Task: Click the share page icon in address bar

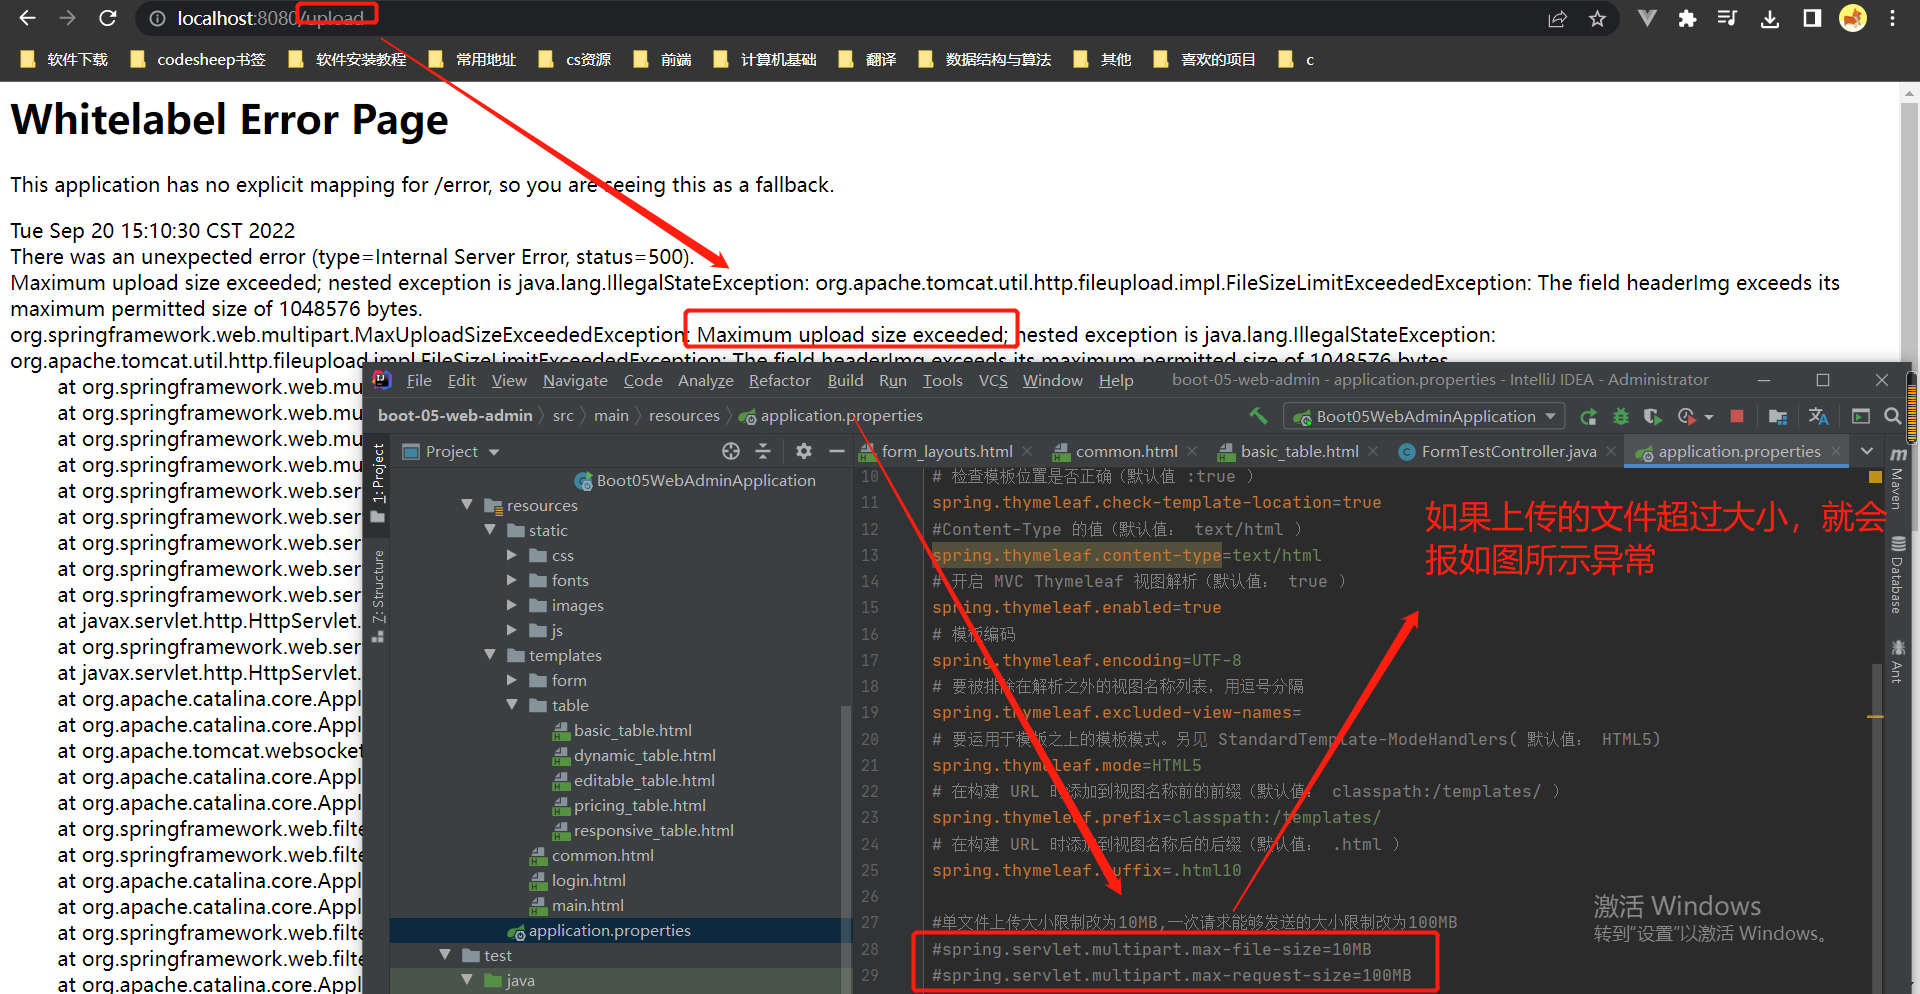Action: 1557,19
